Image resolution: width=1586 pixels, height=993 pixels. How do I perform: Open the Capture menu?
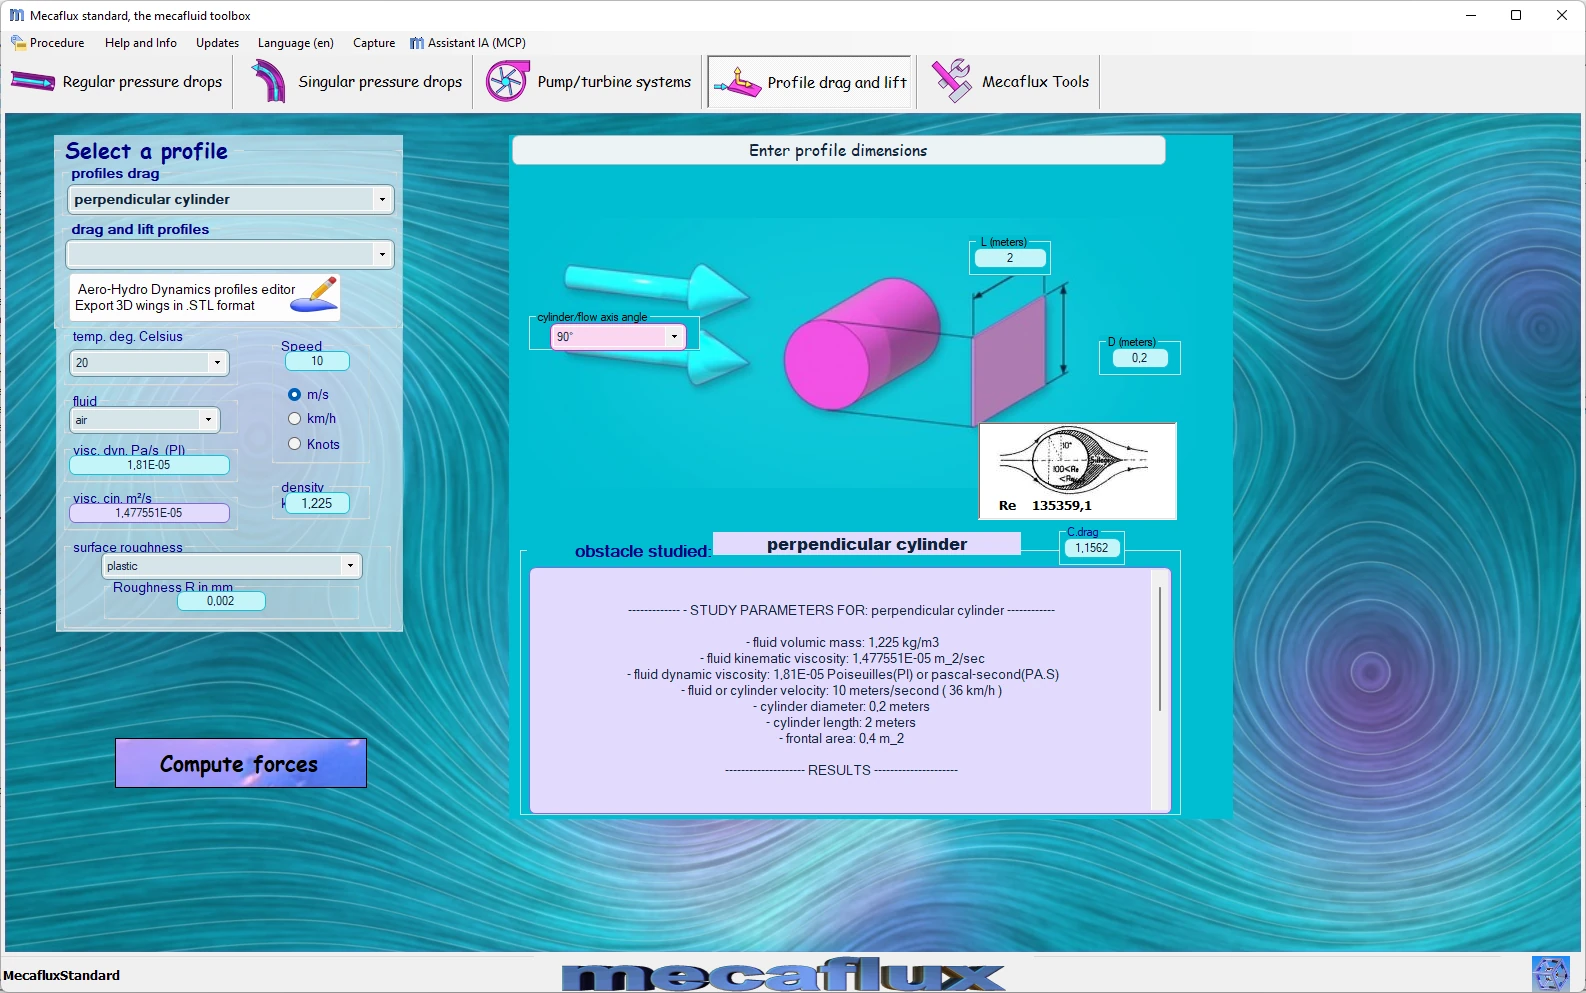point(374,43)
